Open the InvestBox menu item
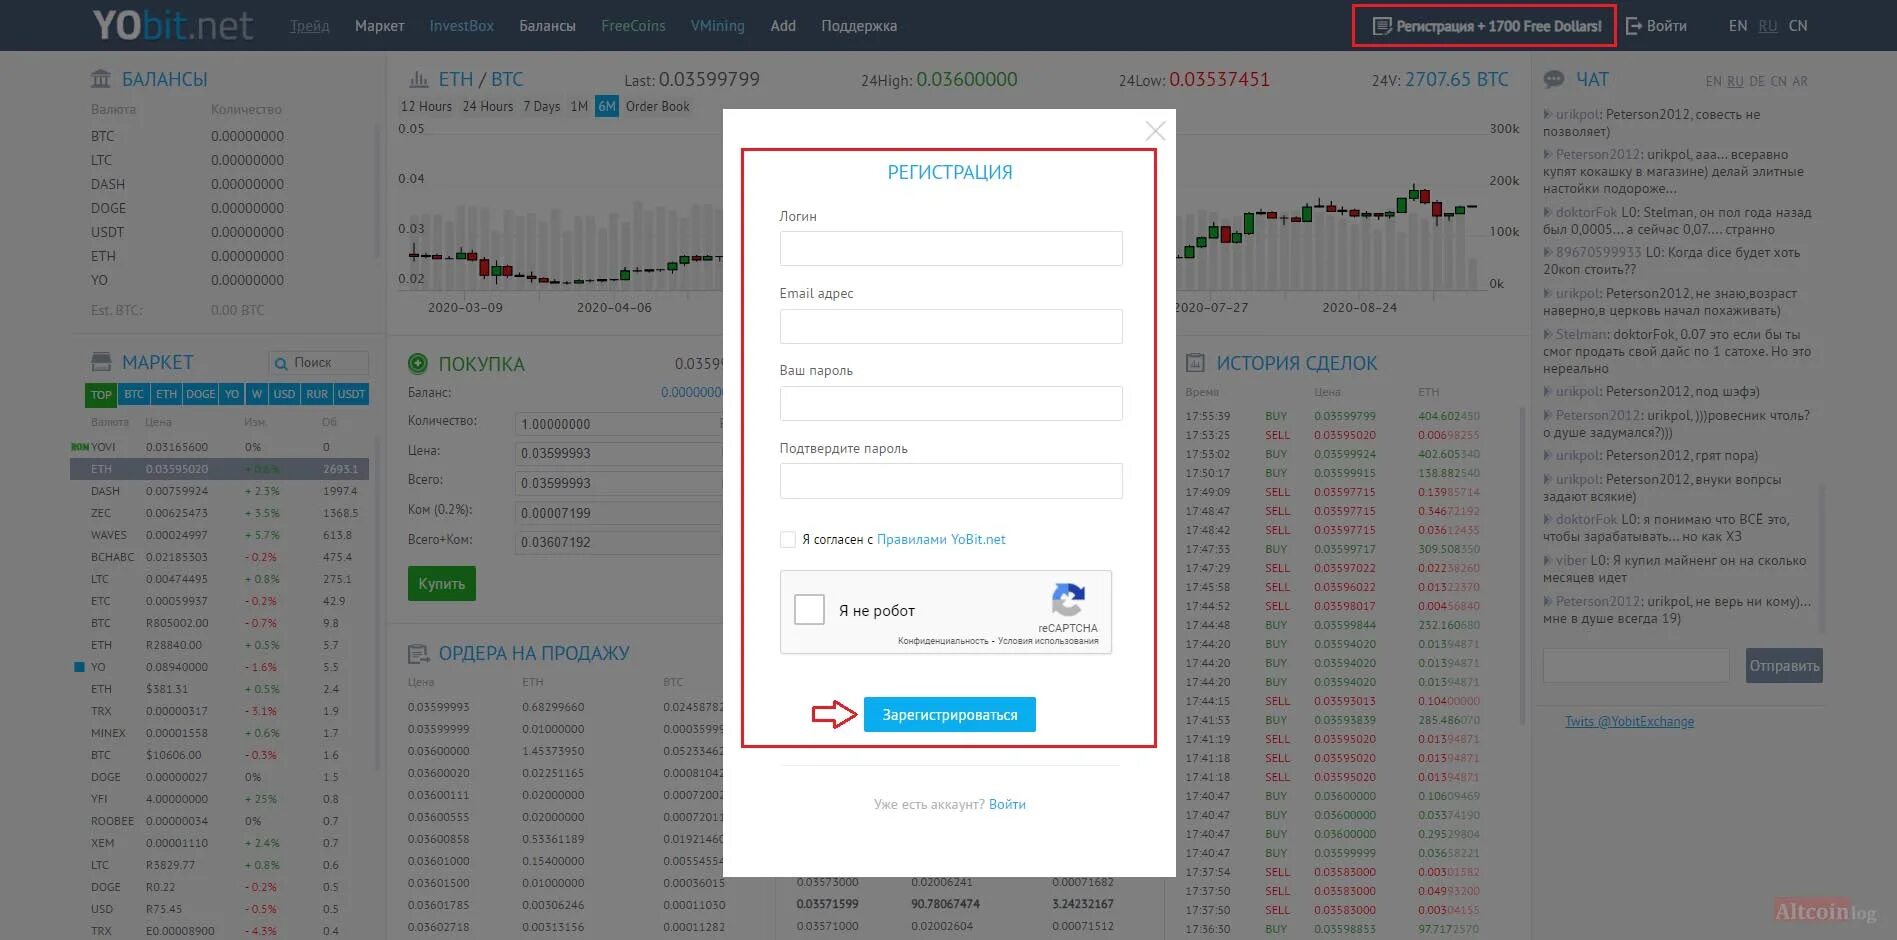 (462, 26)
